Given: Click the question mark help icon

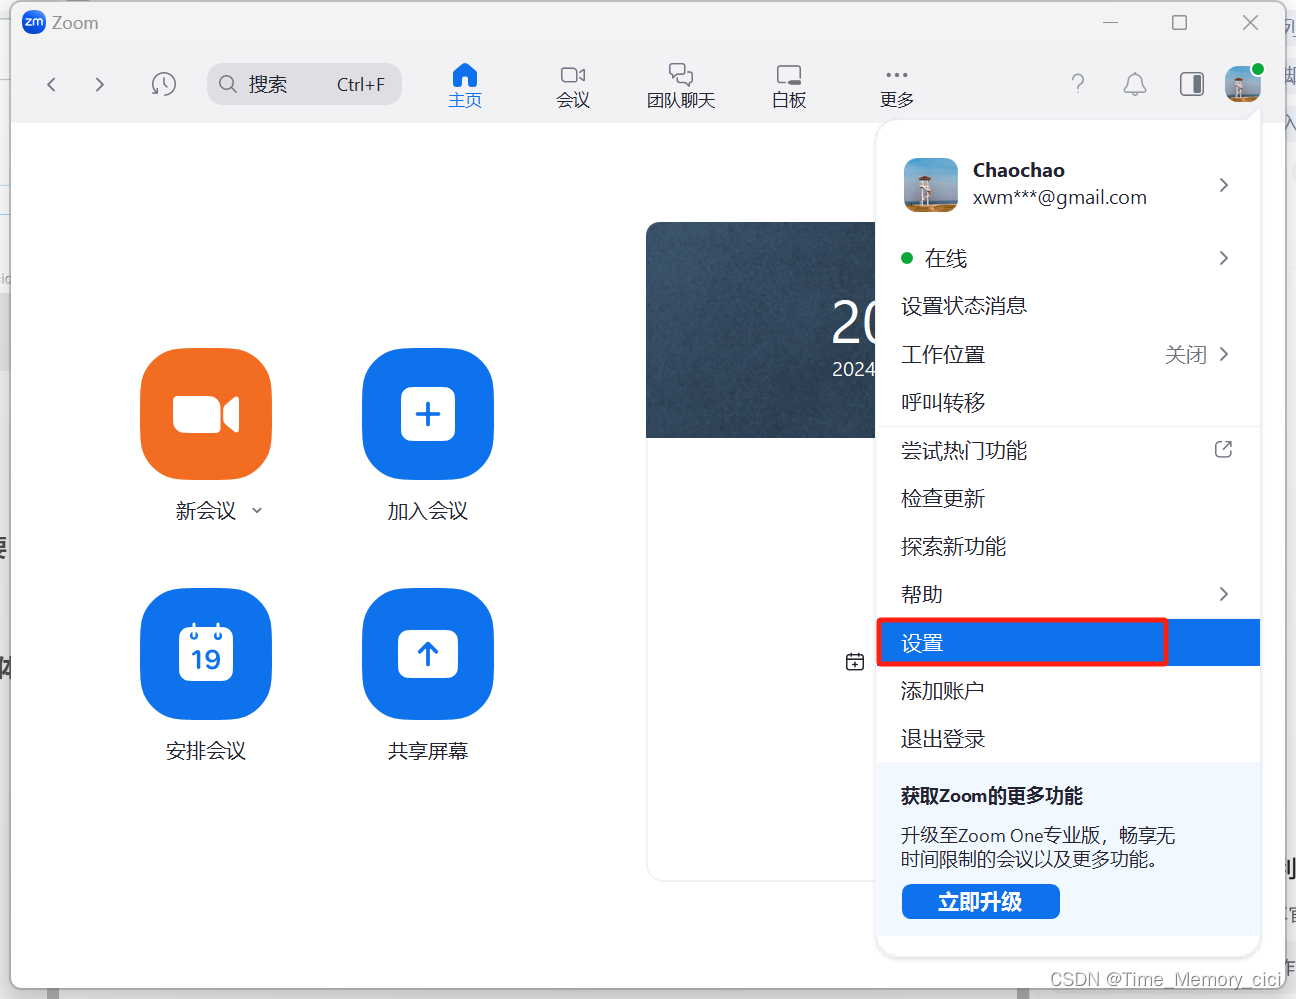Looking at the screenshot, I should point(1078,83).
